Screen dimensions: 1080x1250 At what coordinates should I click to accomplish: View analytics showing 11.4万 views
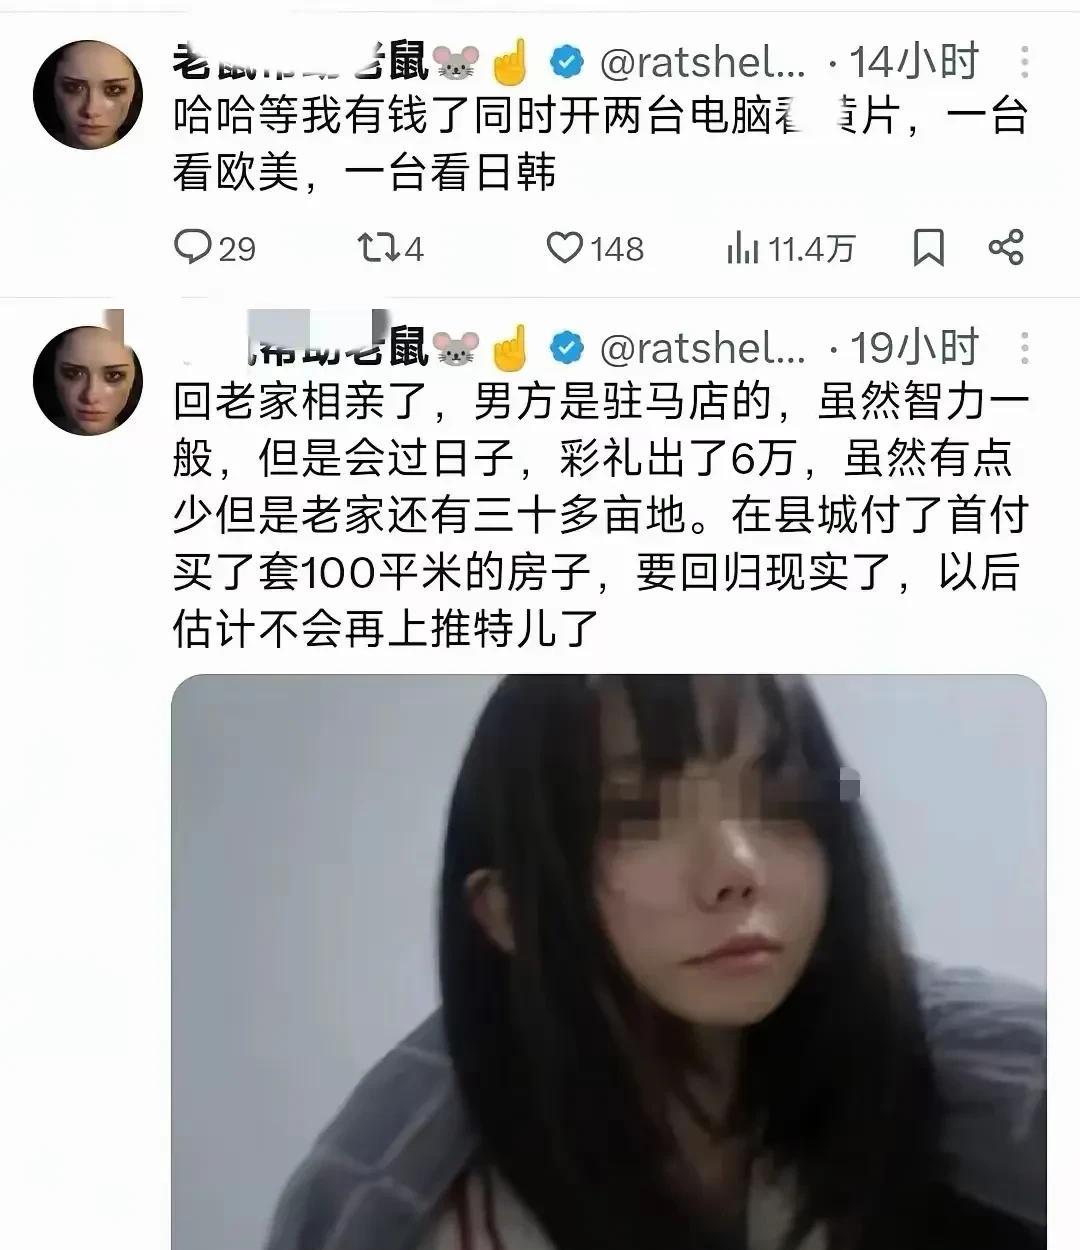[x=791, y=248]
